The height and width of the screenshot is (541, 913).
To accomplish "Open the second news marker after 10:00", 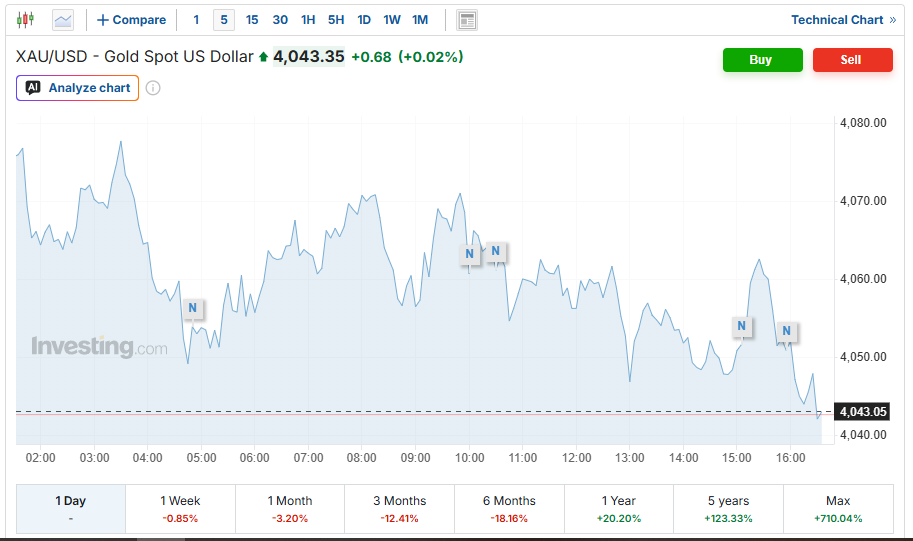I will pos(496,251).
